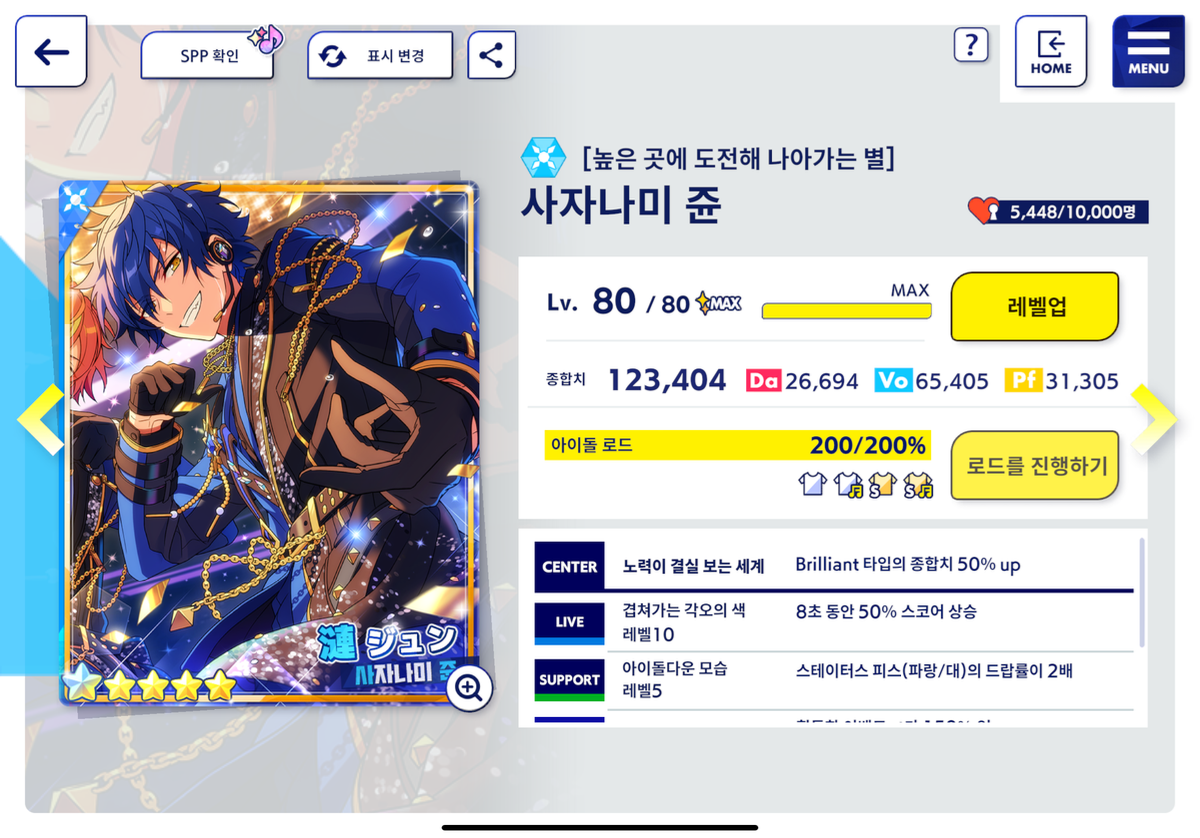Screen dimensions: 1200x838
Task: Open the MENU hamburger button
Action: (1148, 52)
